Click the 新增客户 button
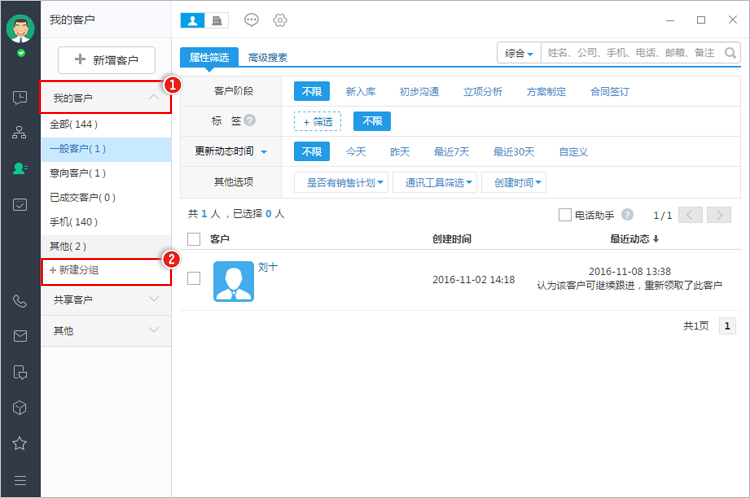The height and width of the screenshot is (498, 750). pos(107,60)
